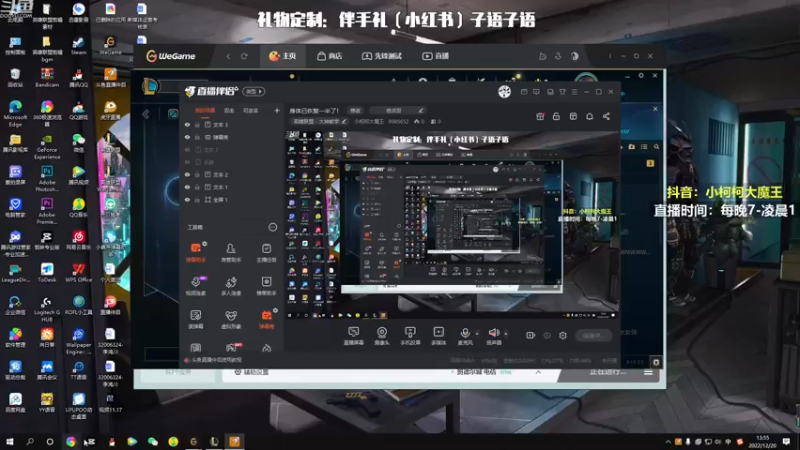Toggle the preview eye icon near settings gear
Image resolution: width=800 pixels, height=450 pixels.
(x=547, y=335)
